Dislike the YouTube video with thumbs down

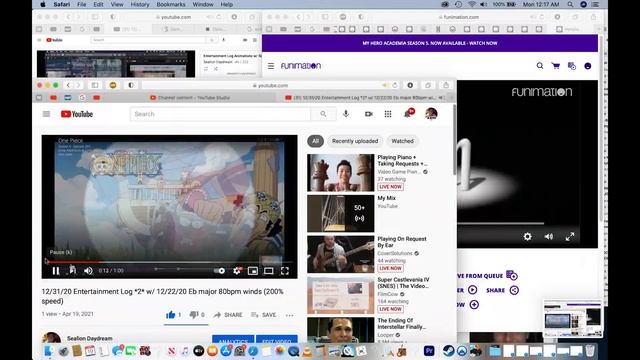(x=197, y=315)
